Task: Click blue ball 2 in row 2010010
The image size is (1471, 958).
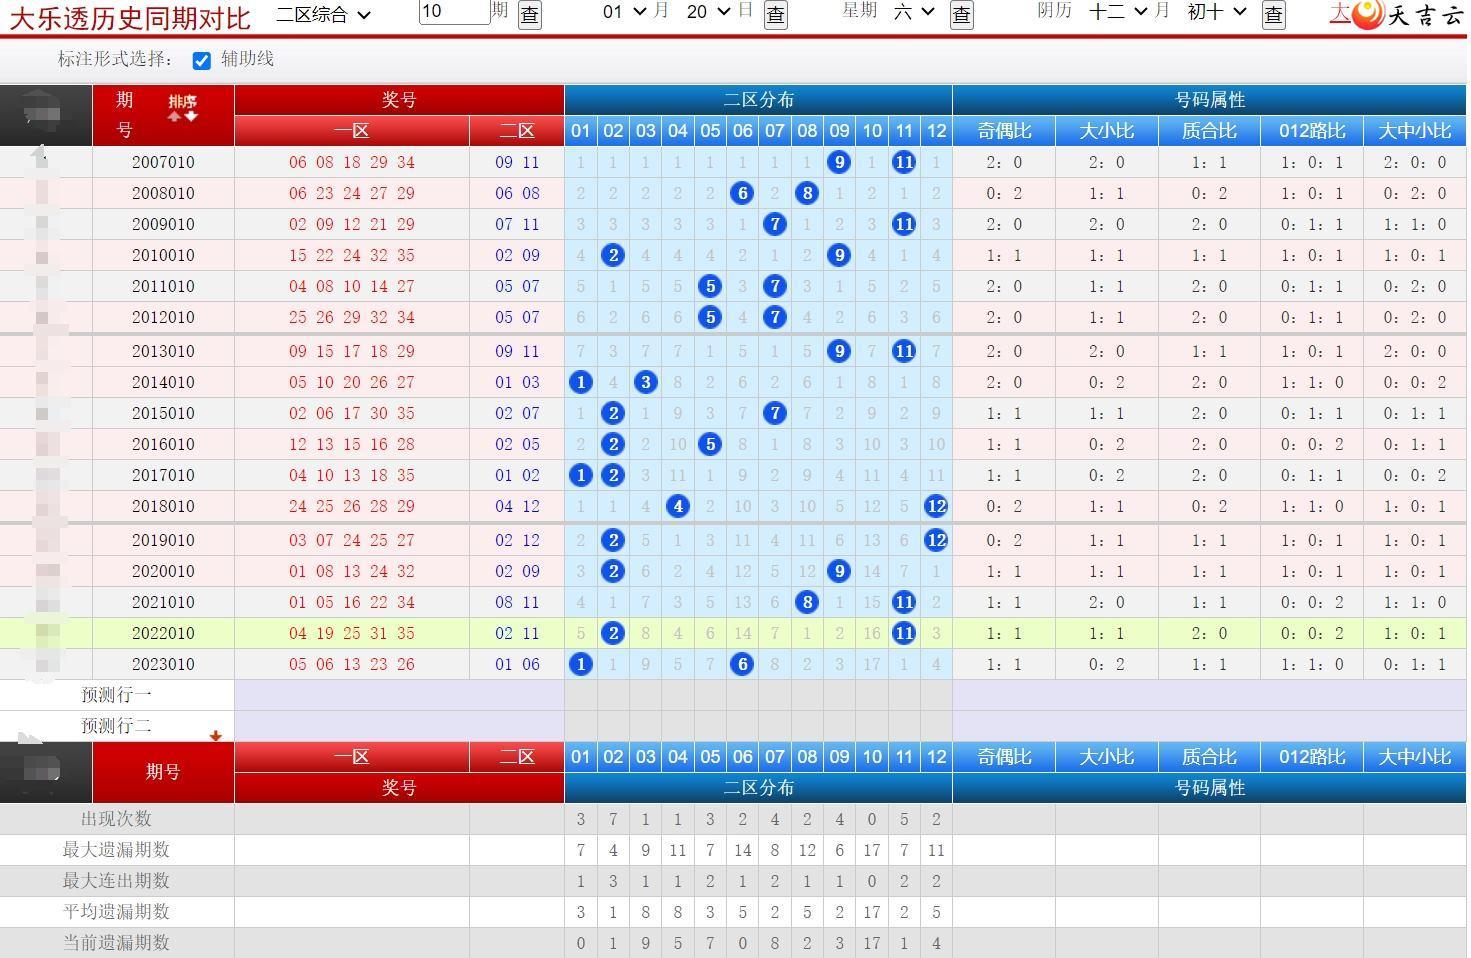Action: point(613,255)
